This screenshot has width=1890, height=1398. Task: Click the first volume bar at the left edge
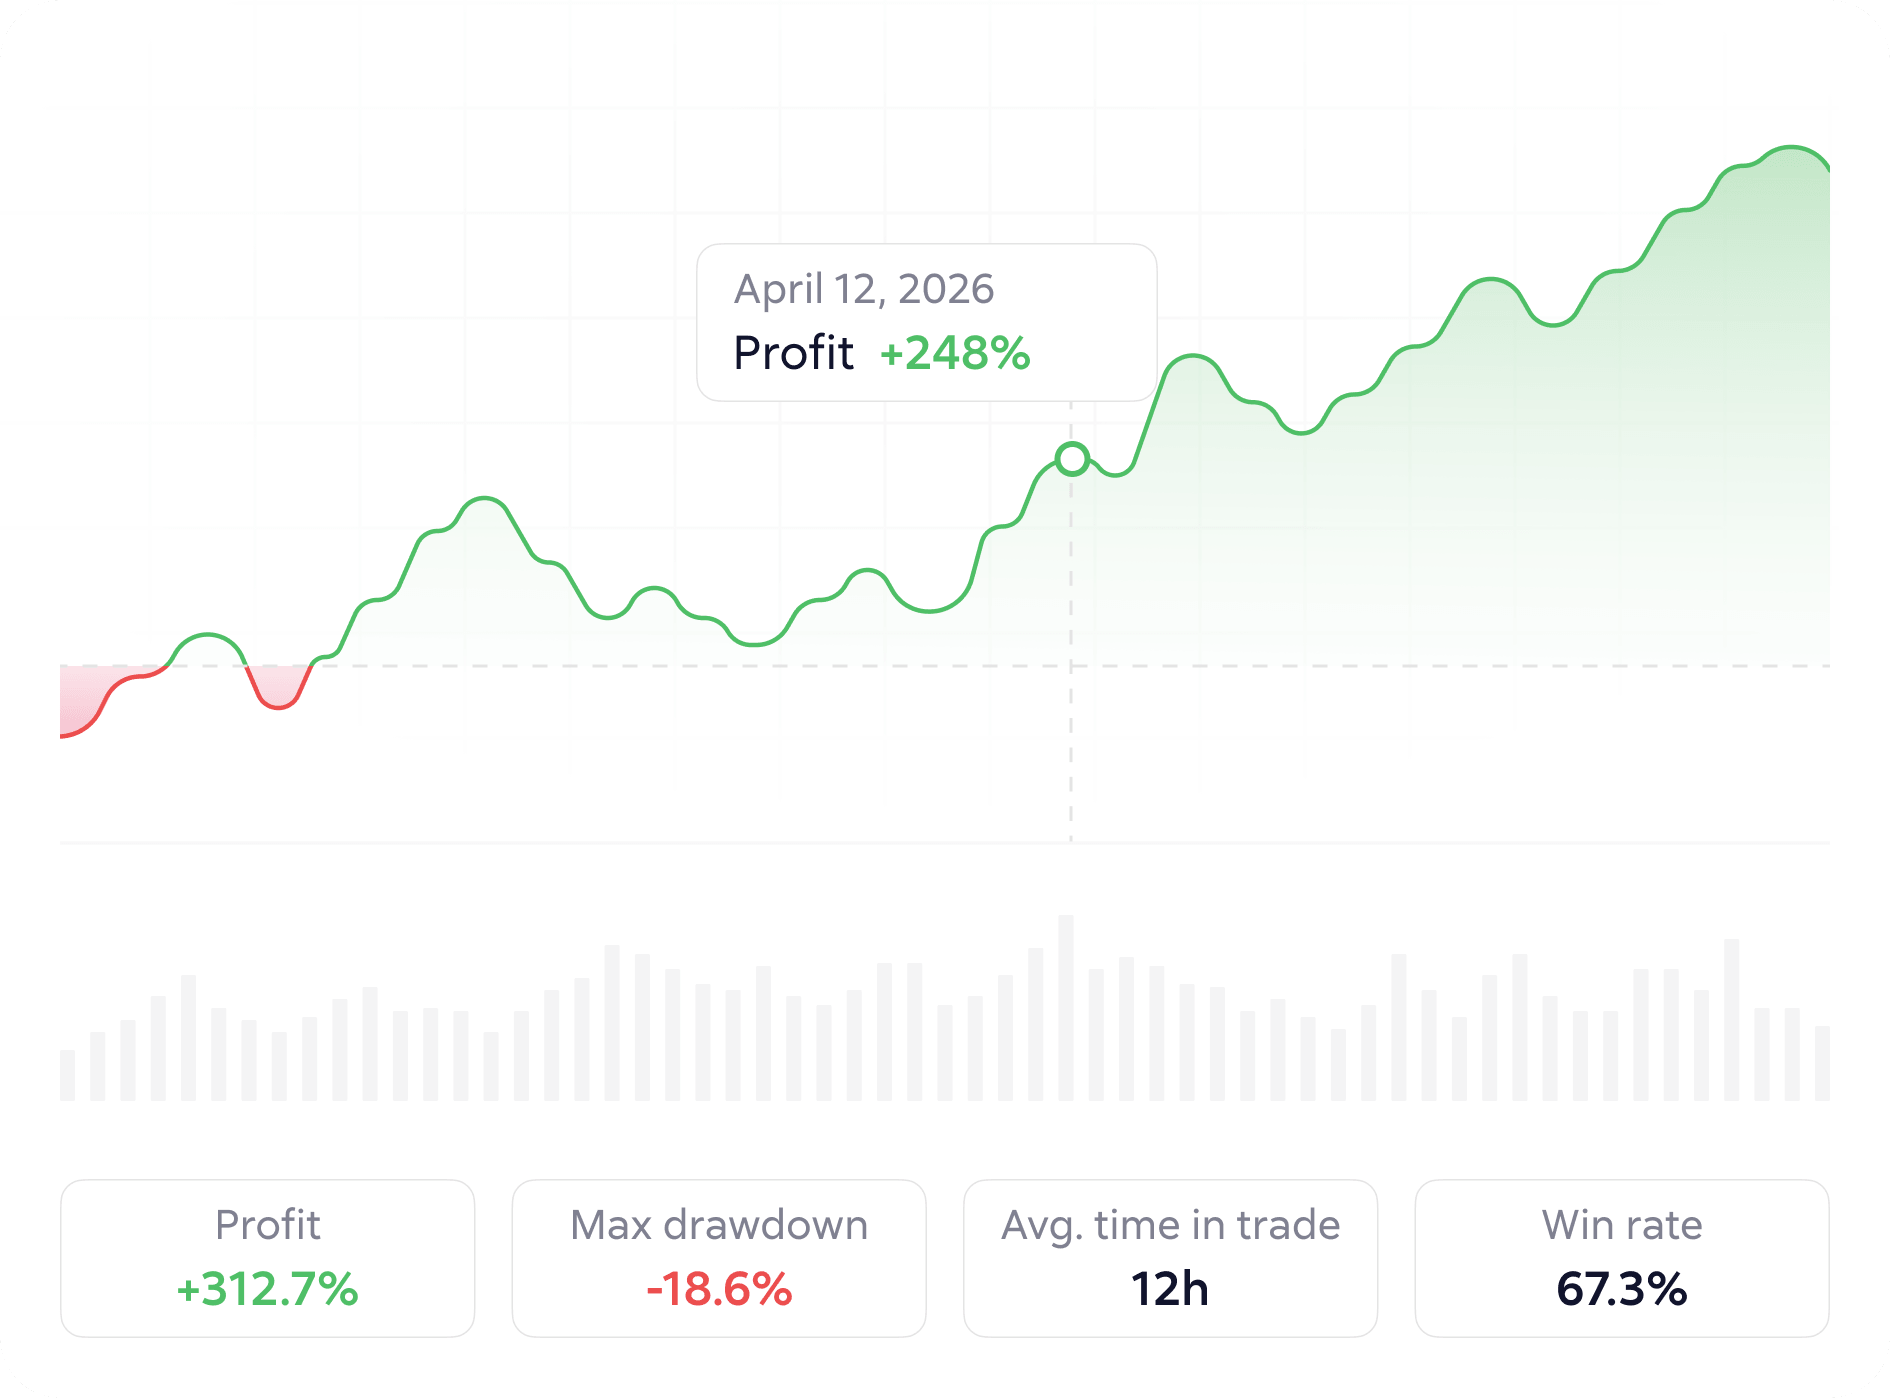click(67, 1075)
